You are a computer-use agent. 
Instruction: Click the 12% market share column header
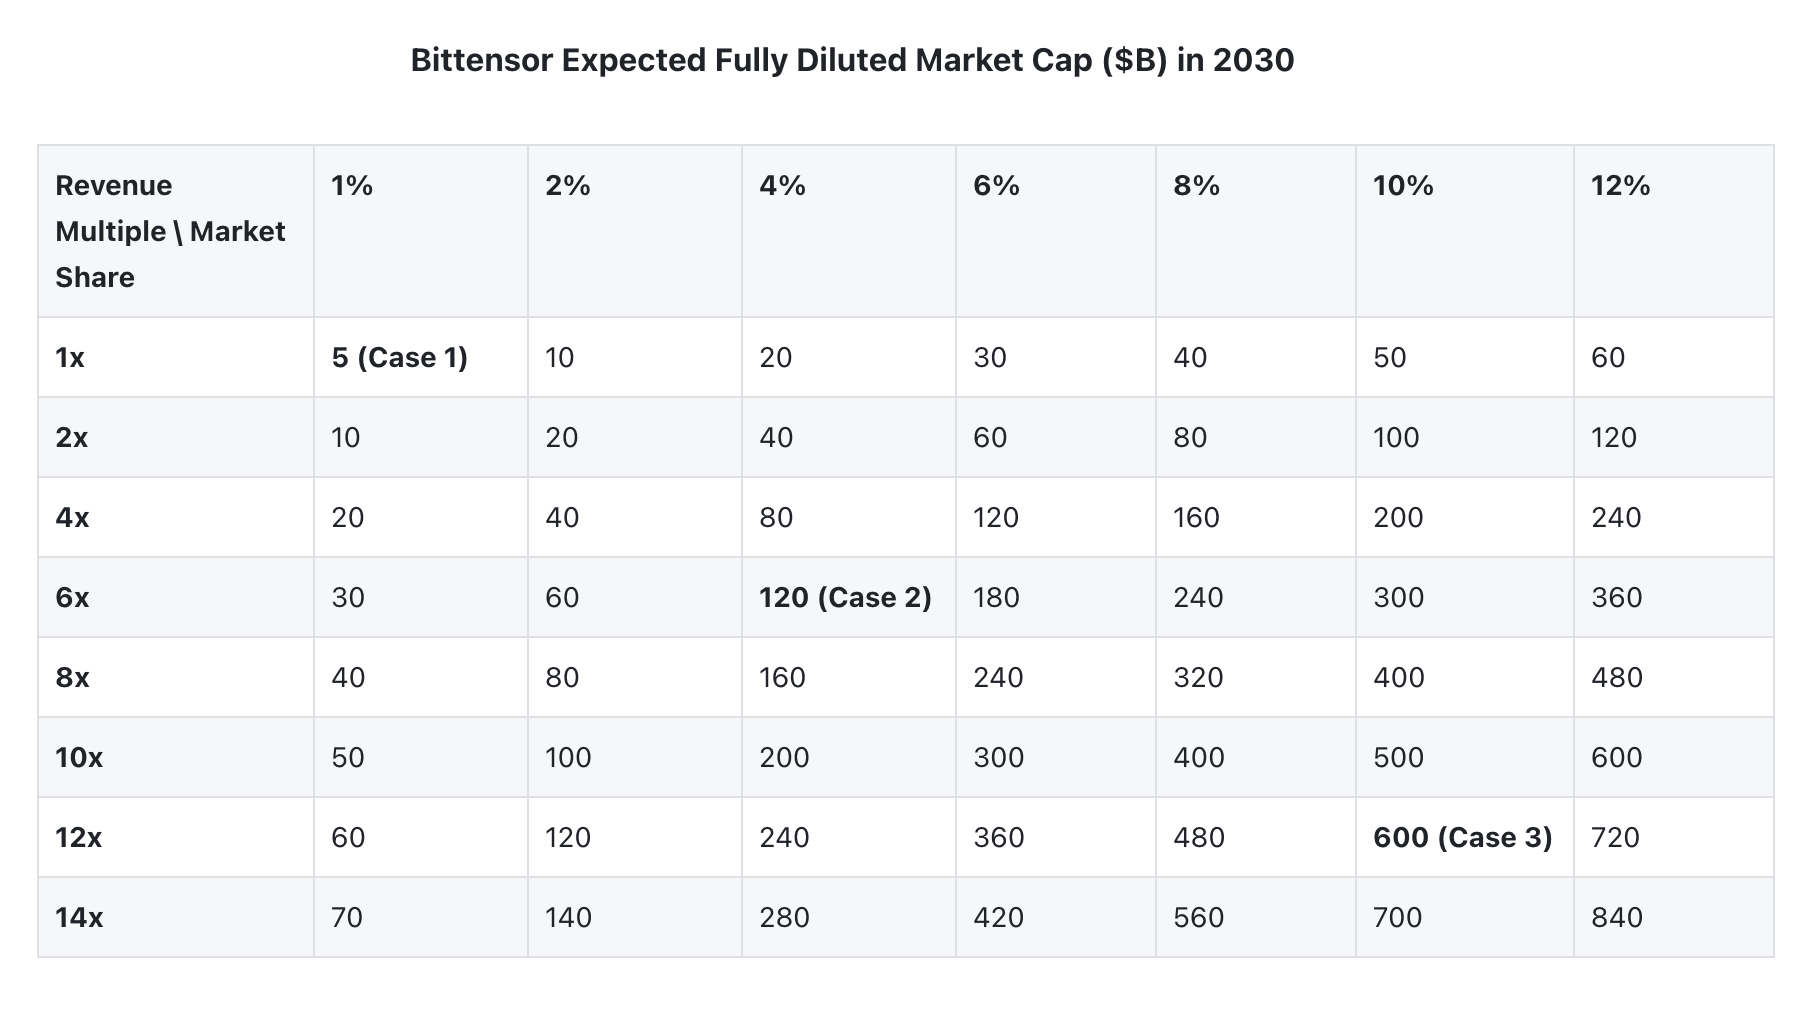point(1620,186)
